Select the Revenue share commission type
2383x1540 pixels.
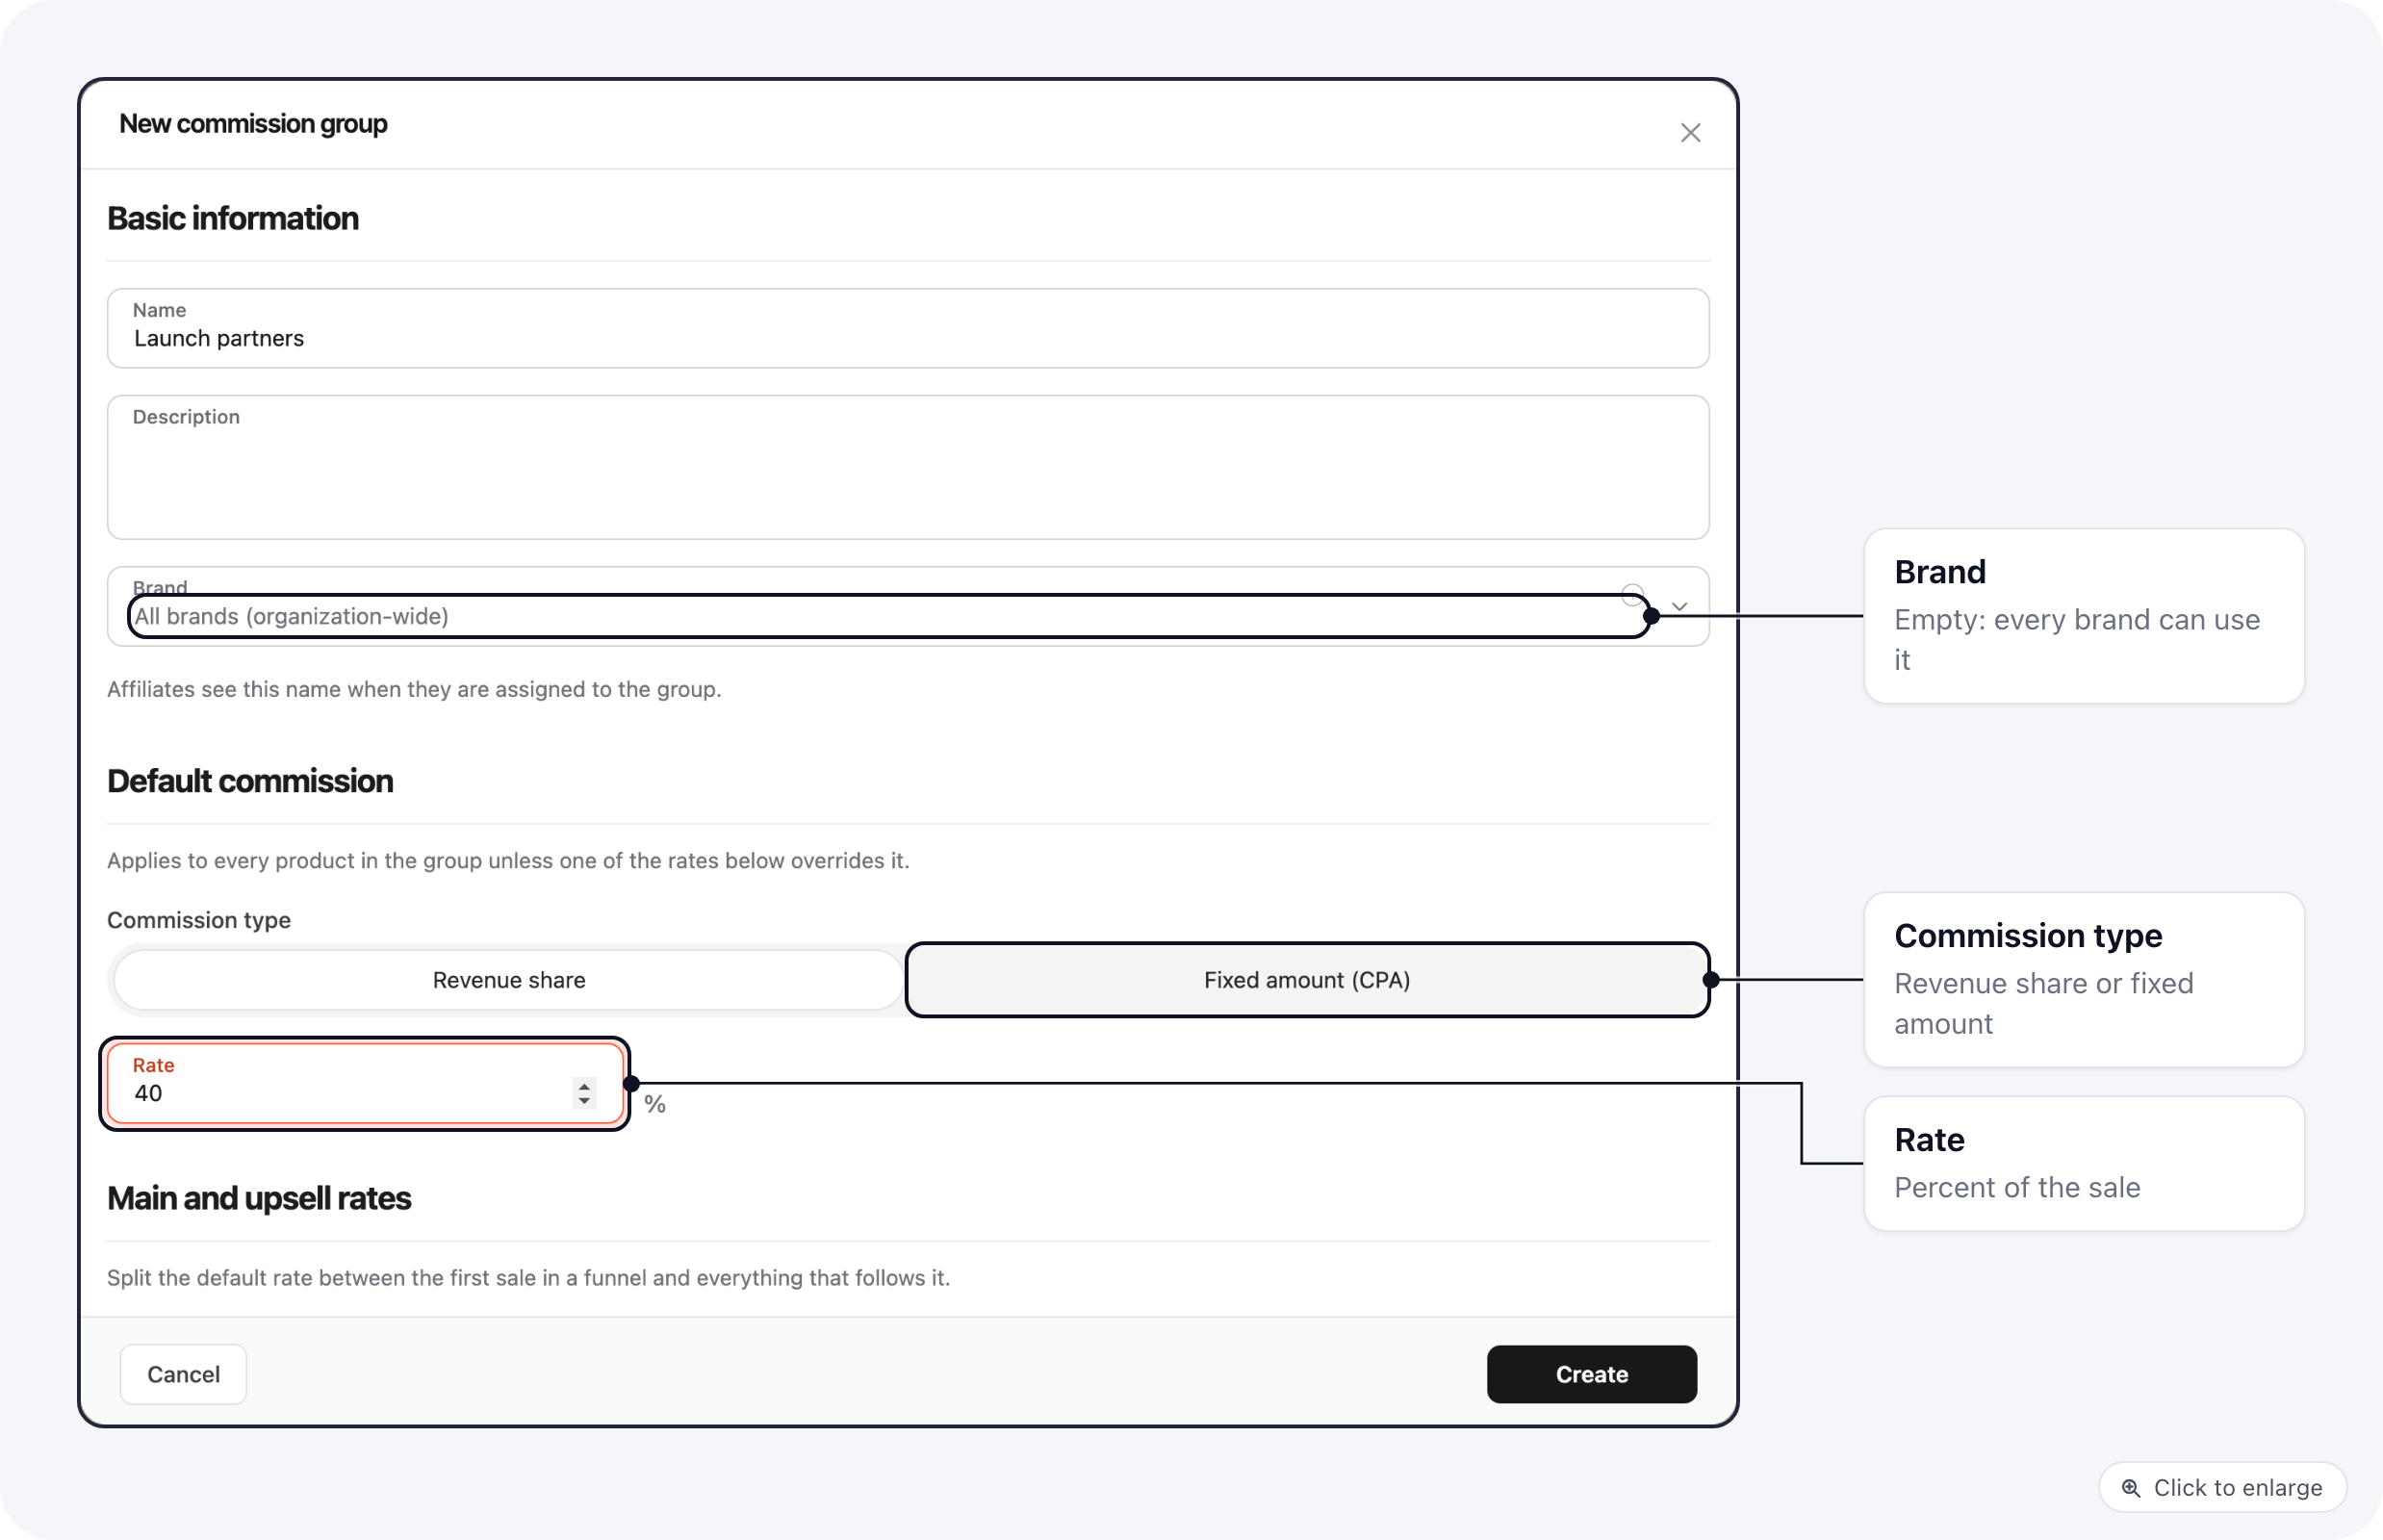pos(508,980)
